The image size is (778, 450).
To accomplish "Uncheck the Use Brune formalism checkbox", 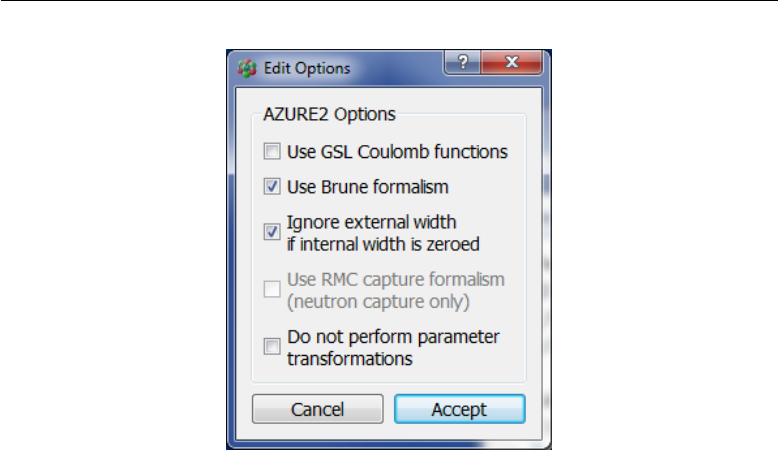I will click(x=272, y=187).
